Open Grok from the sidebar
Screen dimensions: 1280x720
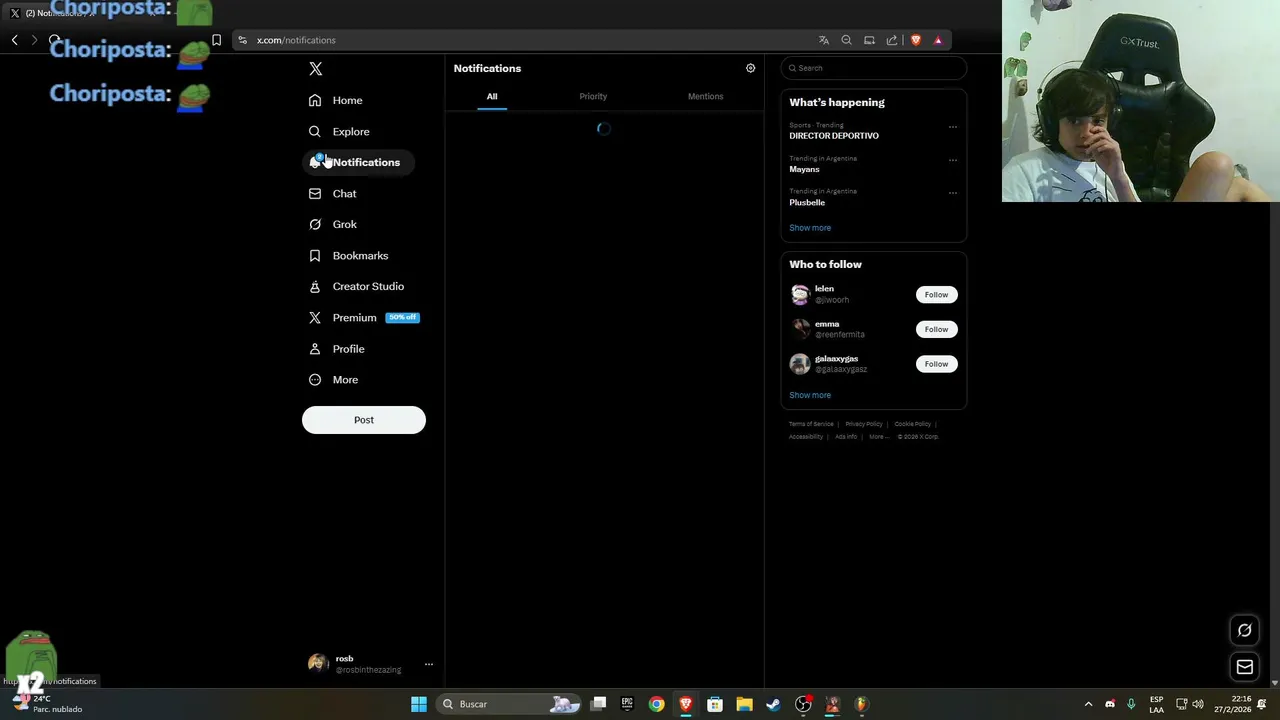point(333,224)
